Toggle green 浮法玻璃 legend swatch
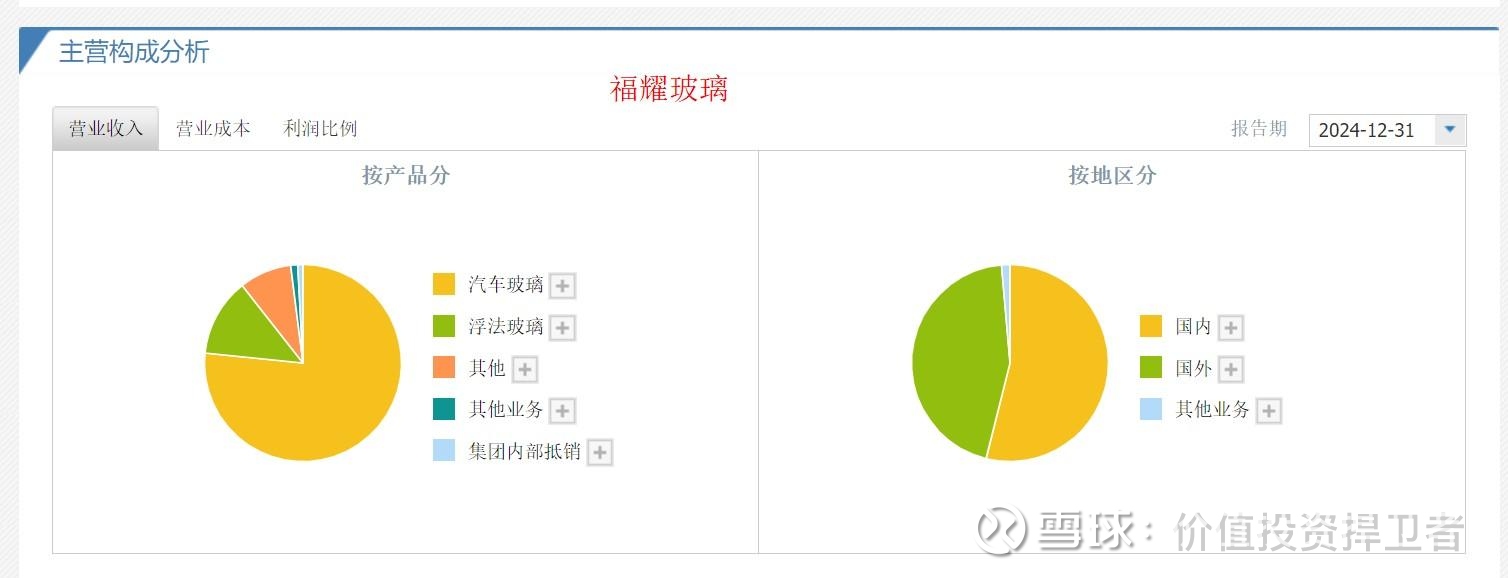Viewport: 1508px width, 578px height. 444,327
